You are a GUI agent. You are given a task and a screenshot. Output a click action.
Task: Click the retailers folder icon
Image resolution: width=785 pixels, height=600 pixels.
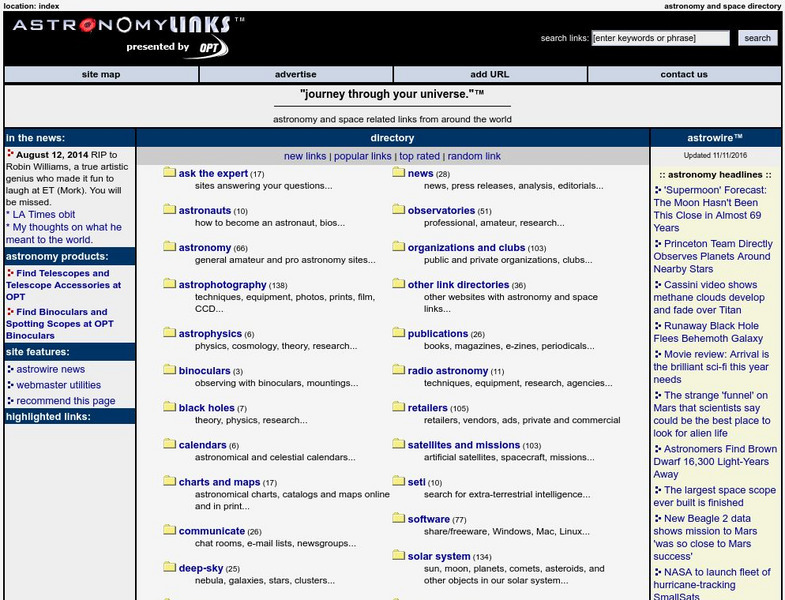coord(399,407)
